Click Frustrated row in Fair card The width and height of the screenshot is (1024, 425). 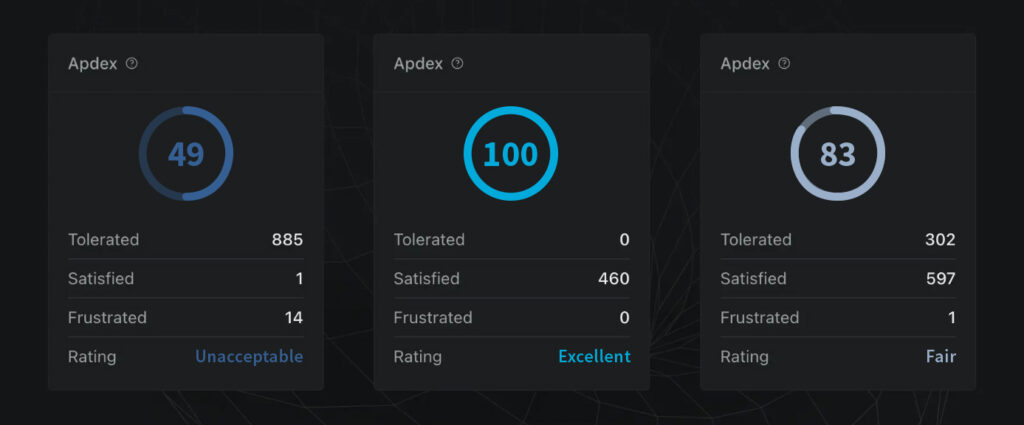[838, 318]
